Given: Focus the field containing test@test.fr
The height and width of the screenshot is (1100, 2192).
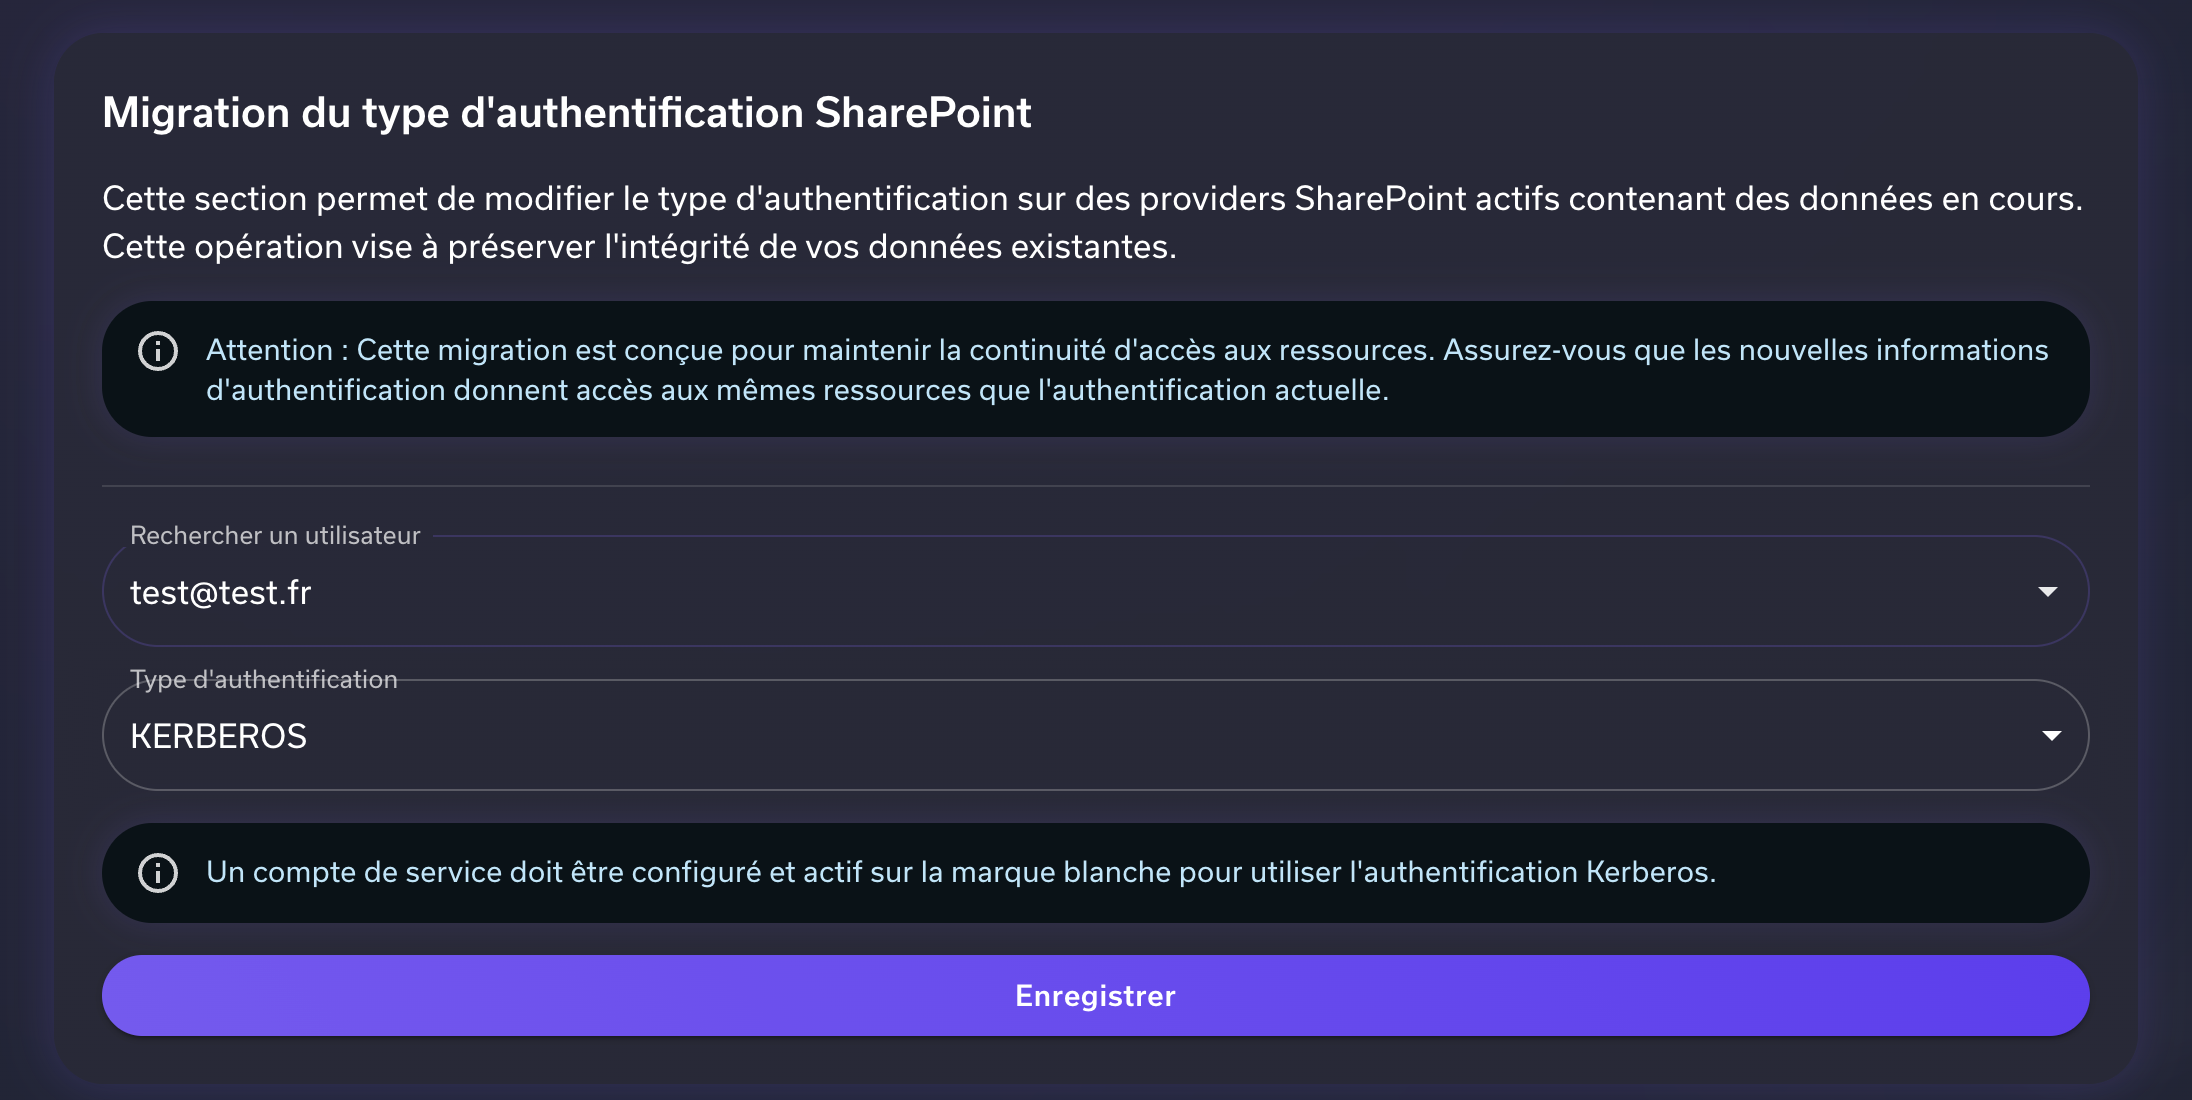Looking at the screenshot, I should (1000, 592).
